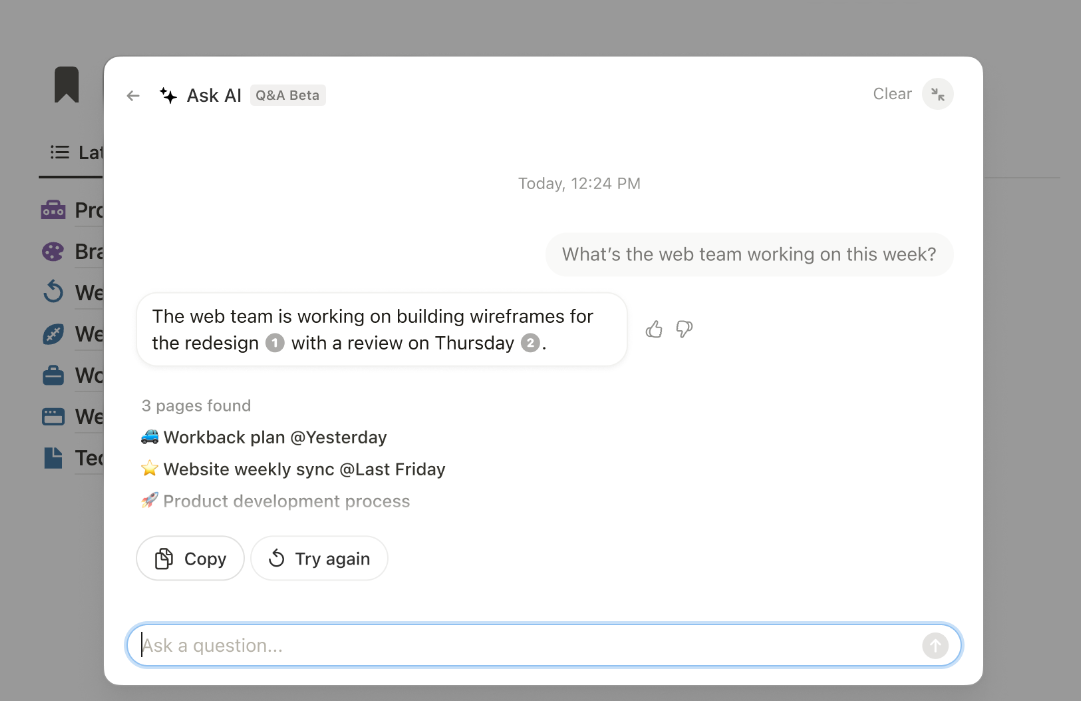Select the list view tab behind the dialog
The image size is (1081, 701).
pos(71,152)
